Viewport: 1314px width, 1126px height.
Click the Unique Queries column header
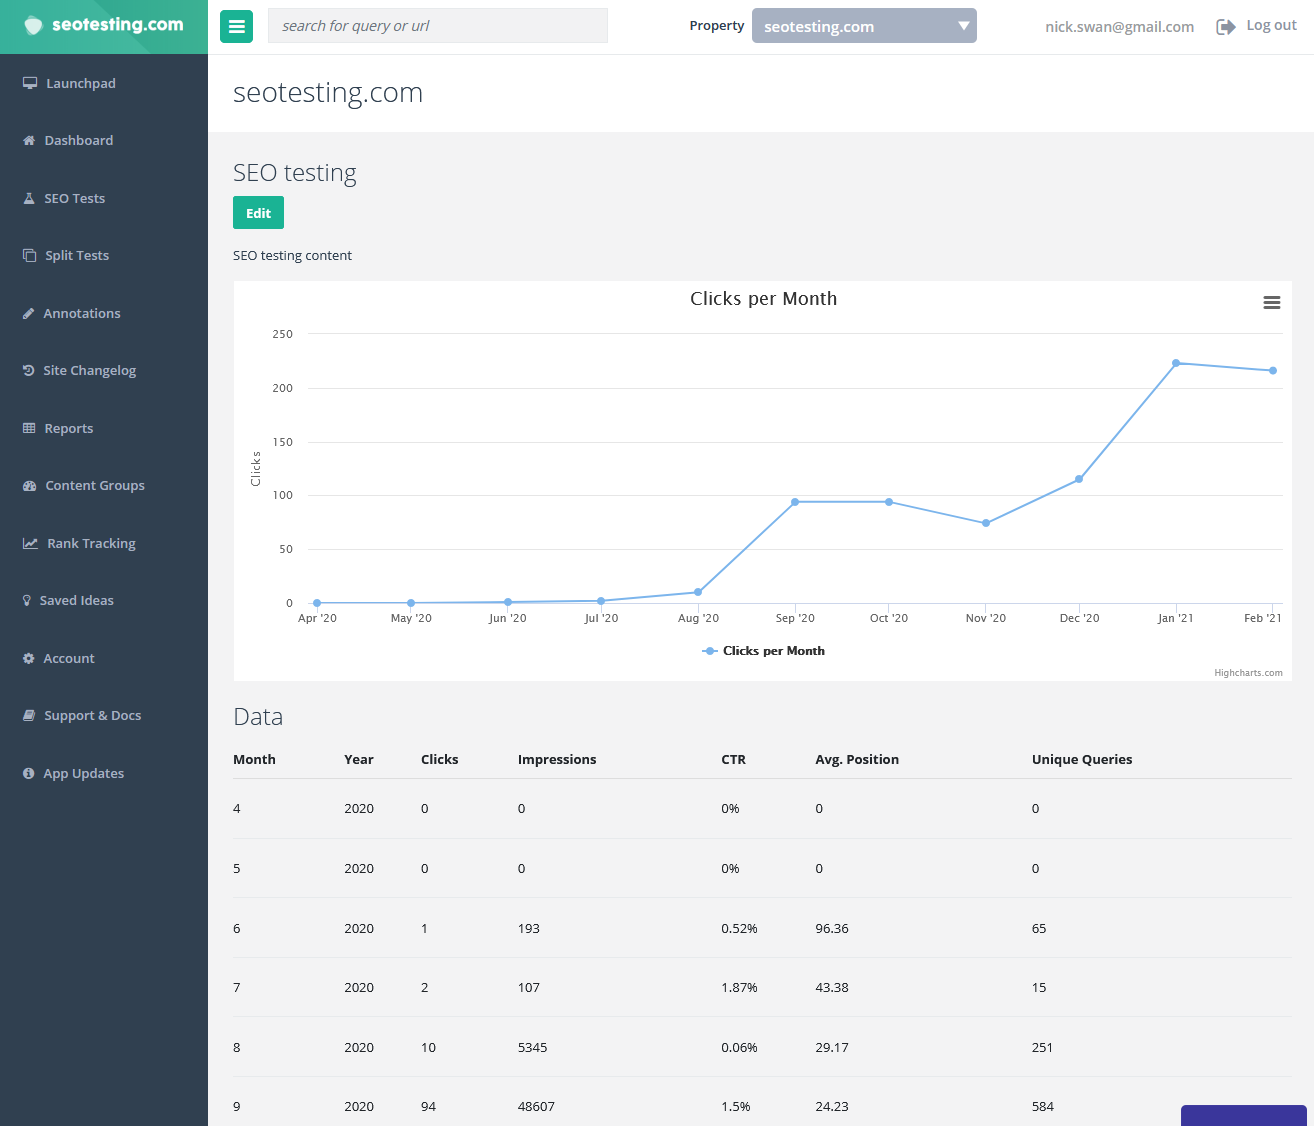[1082, 760]
